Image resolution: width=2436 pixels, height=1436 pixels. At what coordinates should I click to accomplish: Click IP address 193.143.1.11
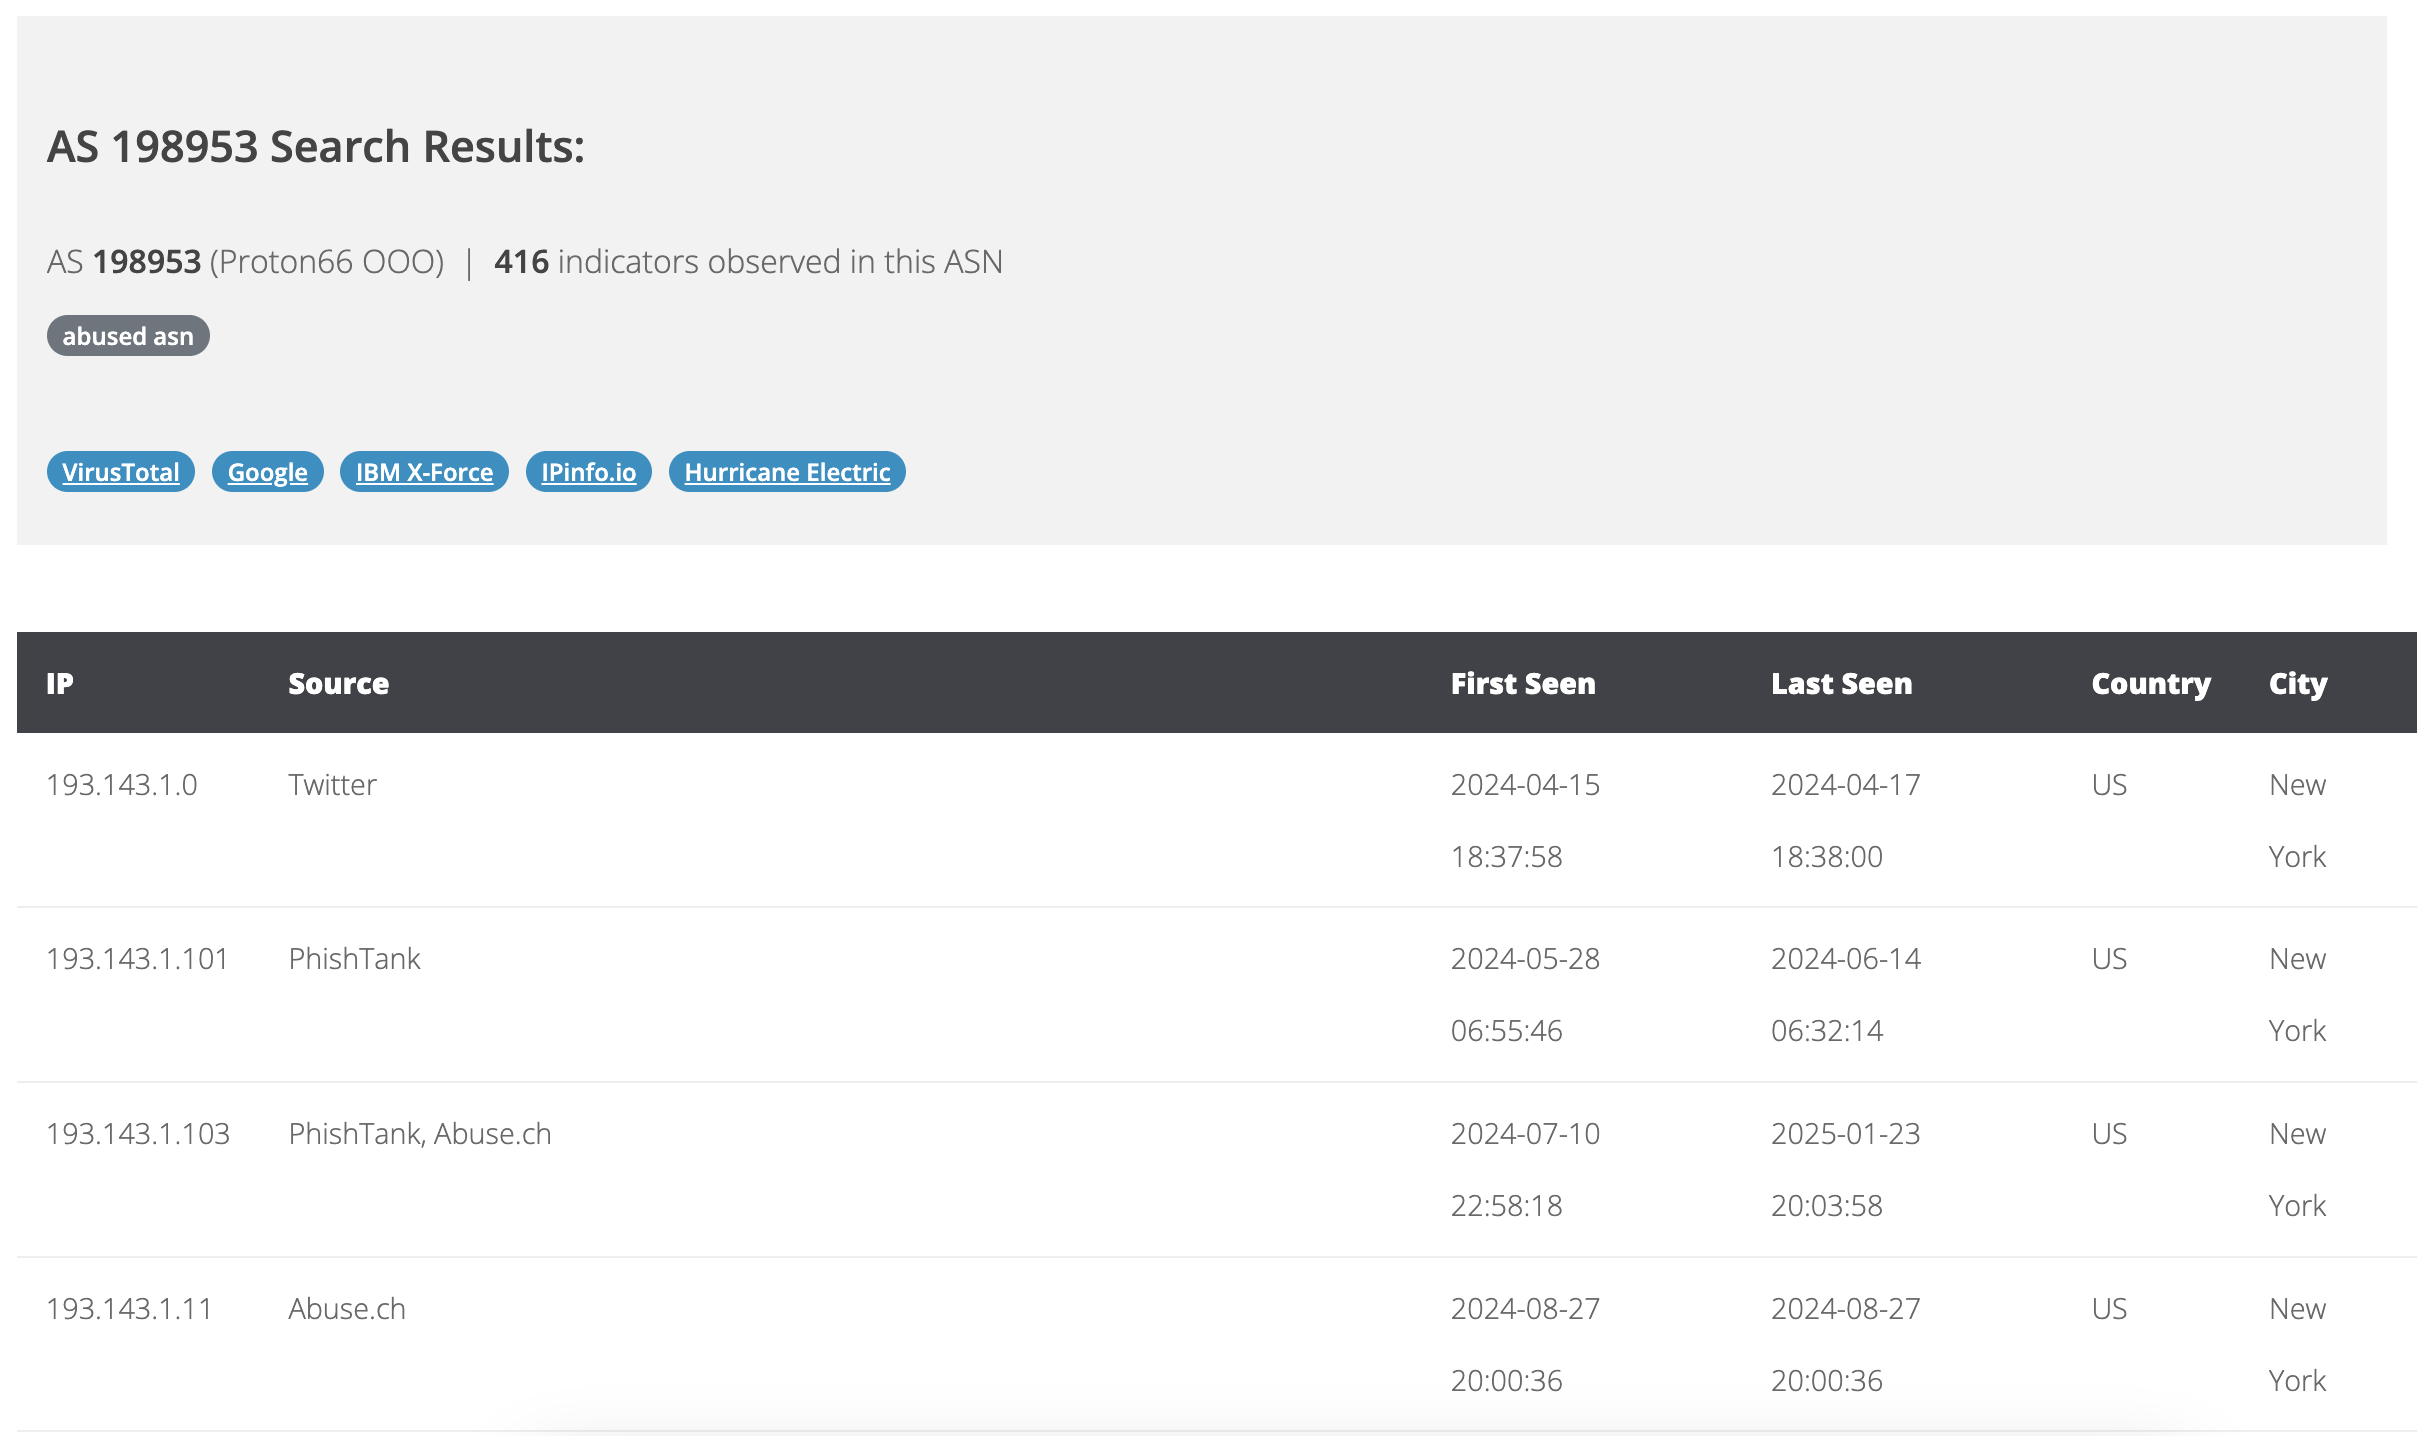pos(129,1309)
